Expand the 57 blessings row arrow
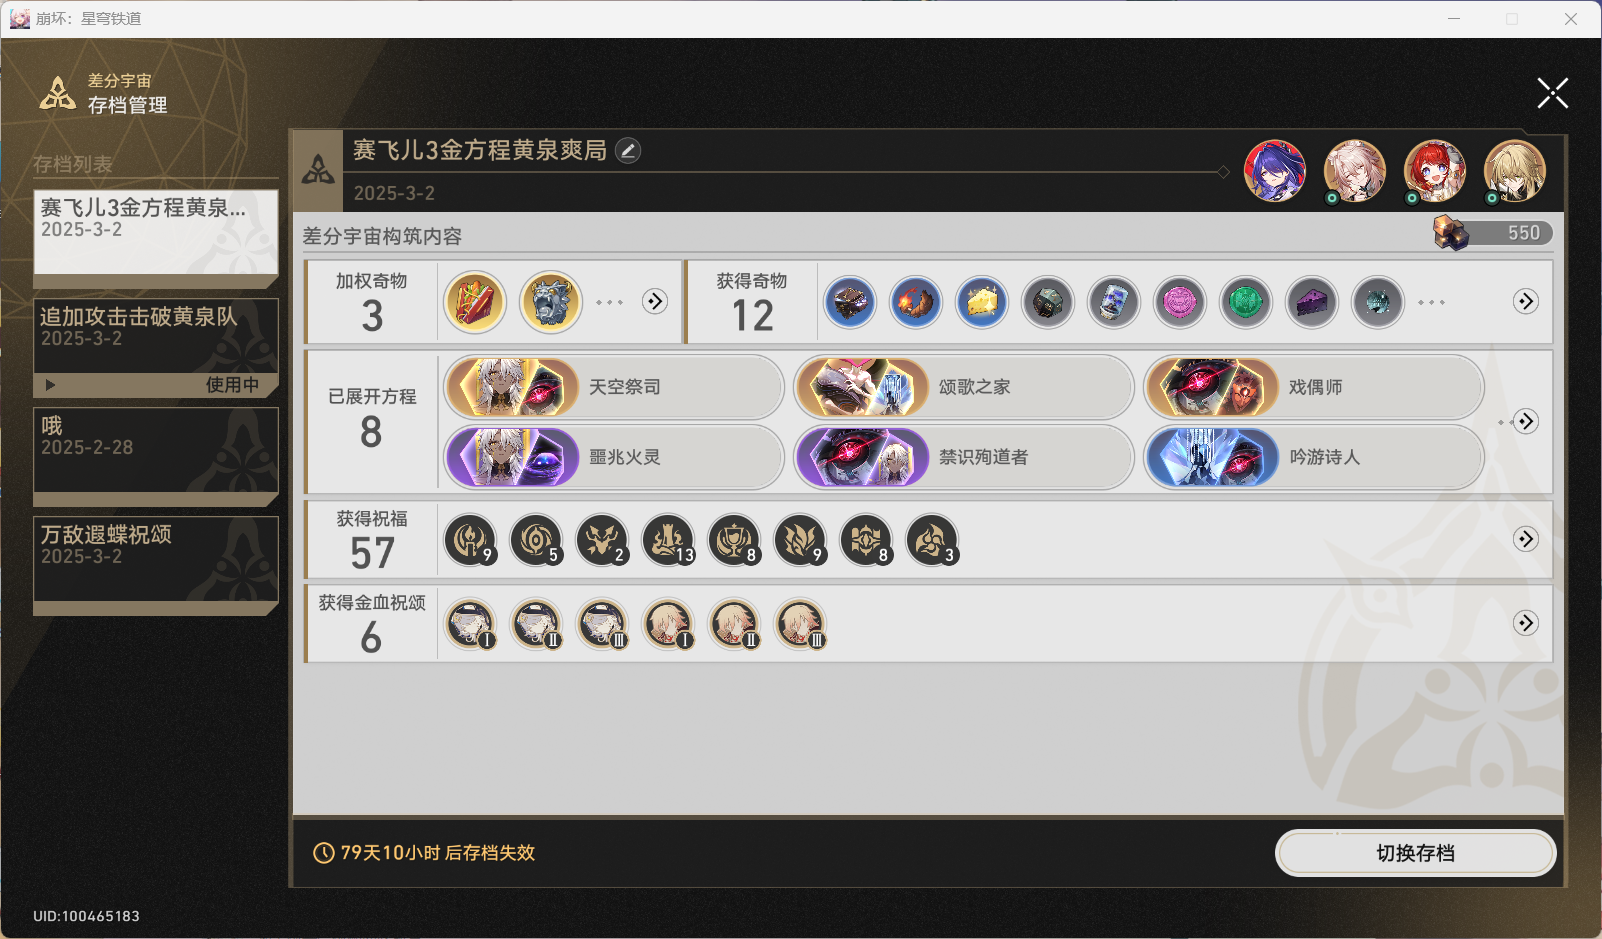The height and width of the screenshot is (939, 1602). pyautogui.click(x=1525, y=539)
